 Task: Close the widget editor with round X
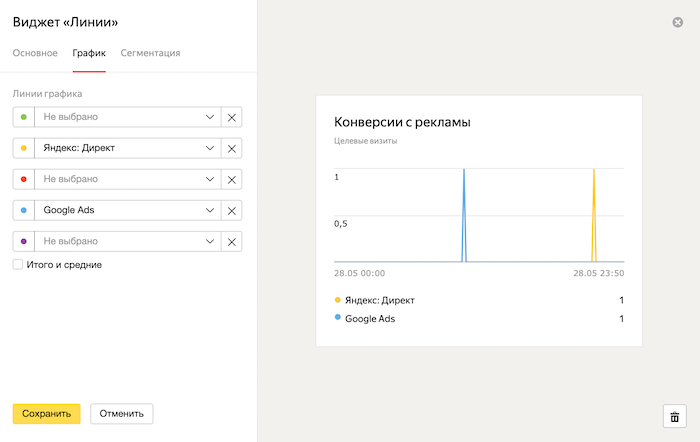[678, 22]
